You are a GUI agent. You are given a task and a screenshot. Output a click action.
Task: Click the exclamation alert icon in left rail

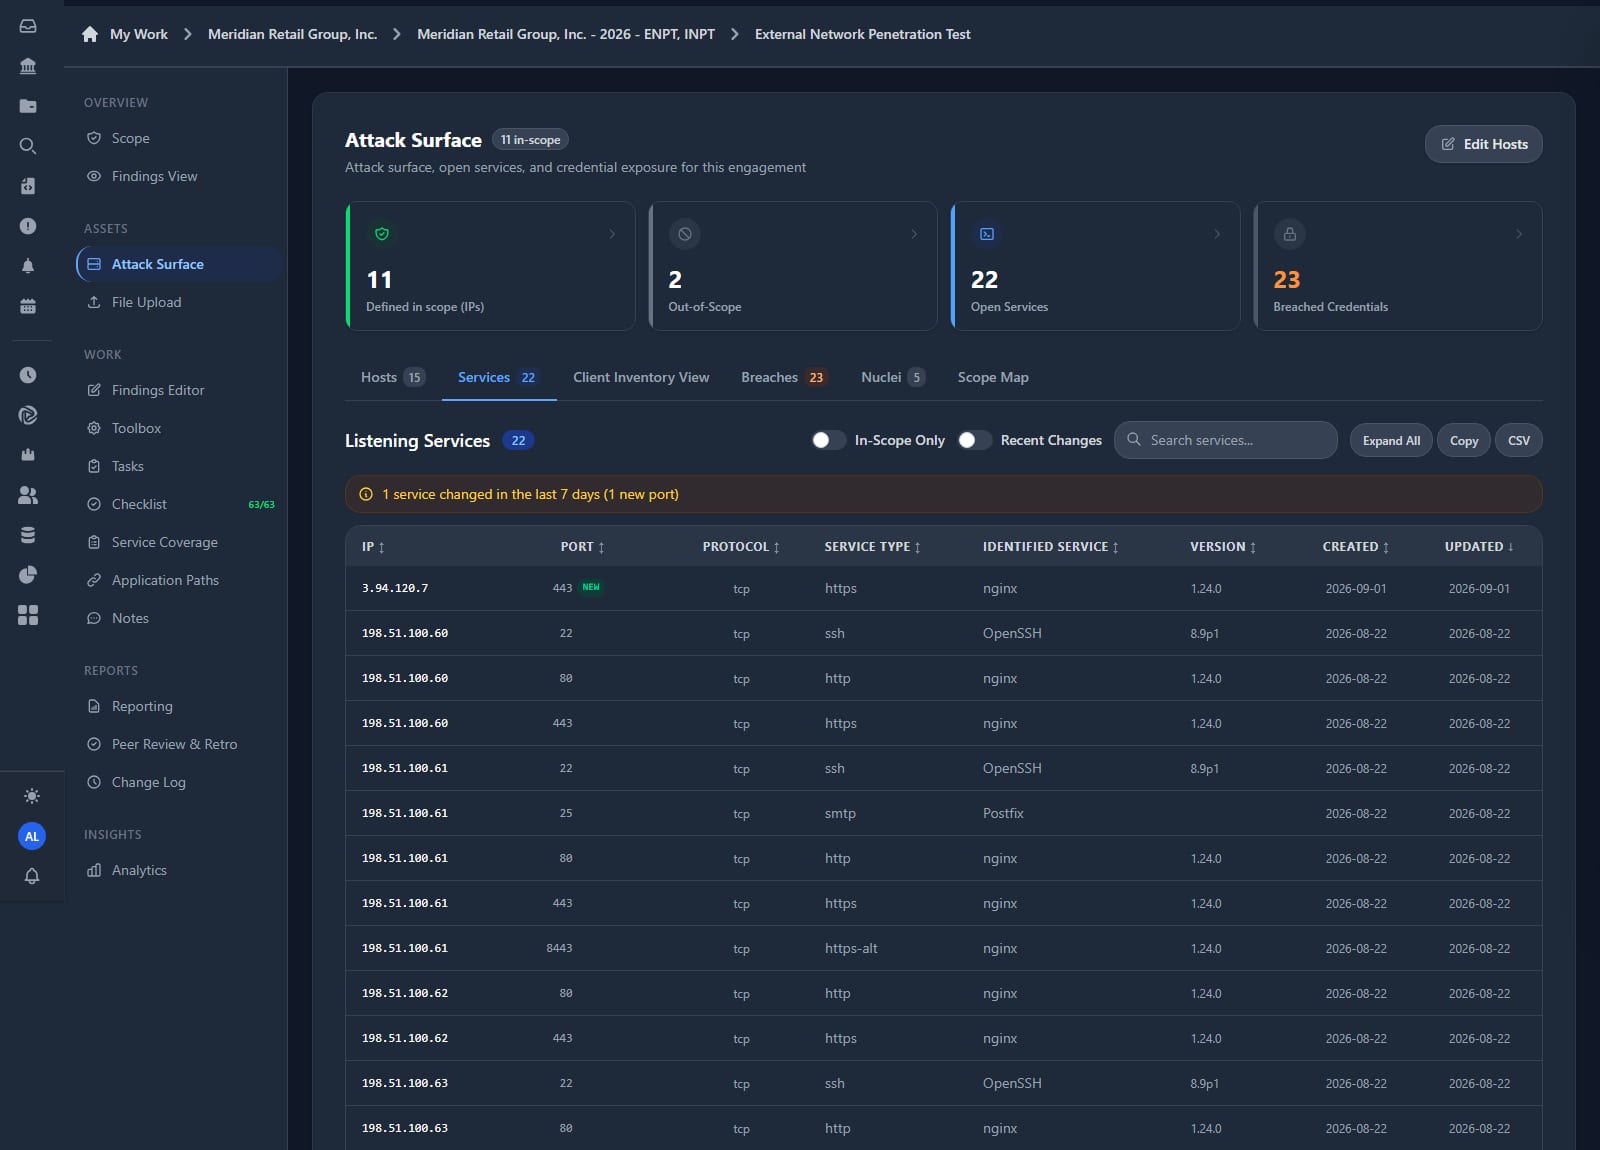click(28, 226)
